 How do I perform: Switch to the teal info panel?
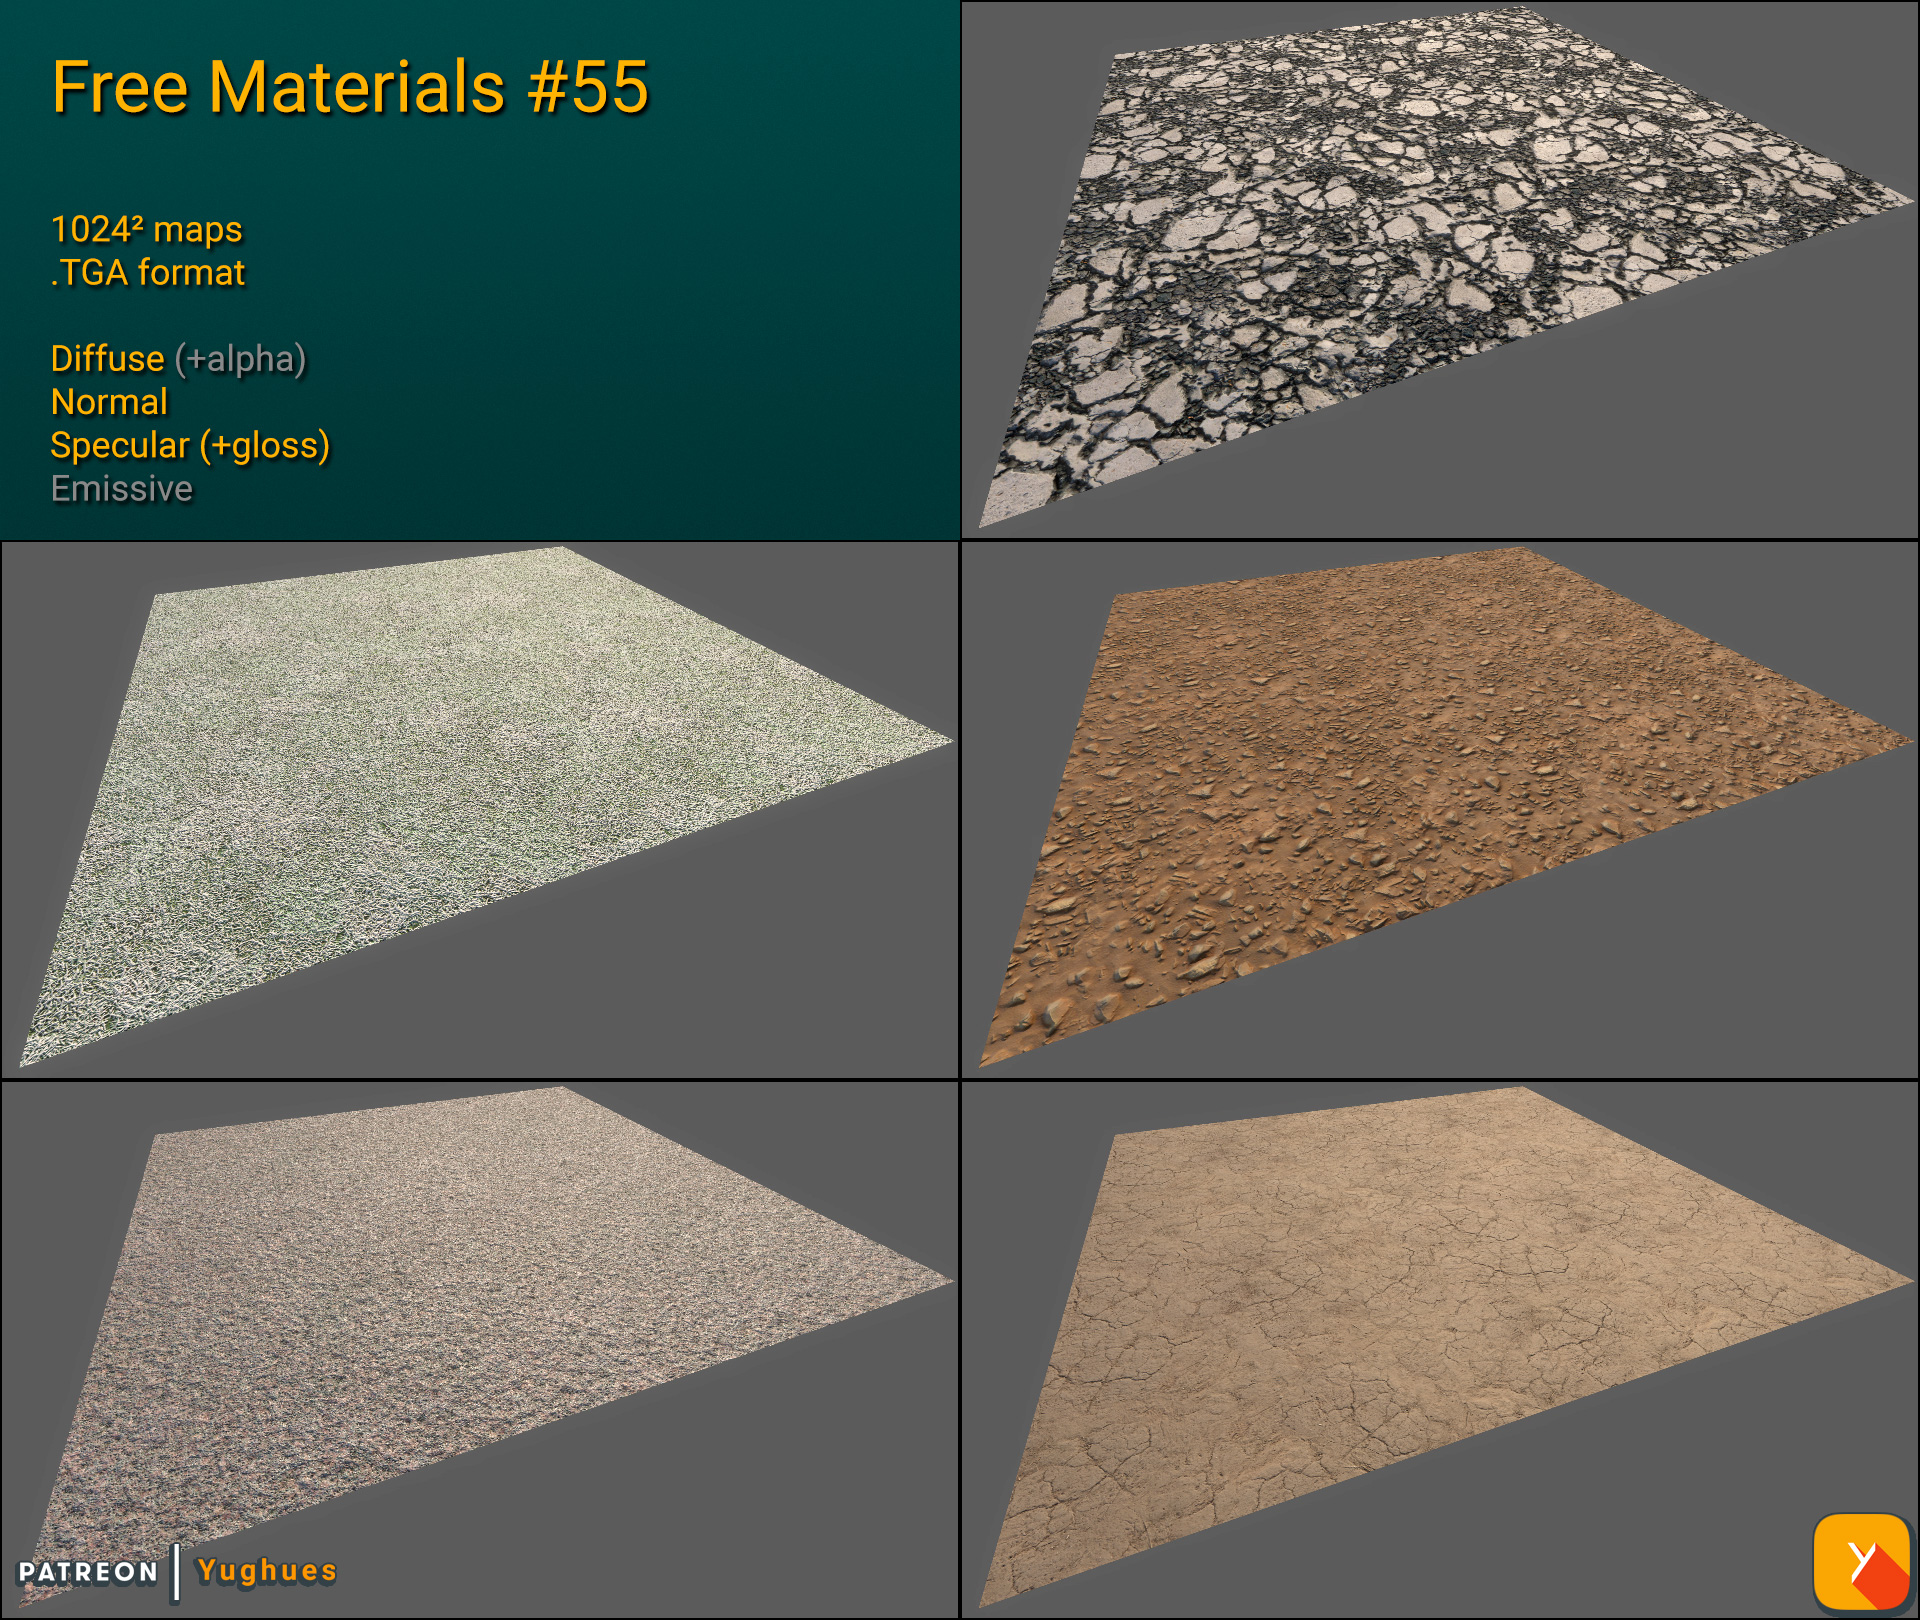pos(650,300)
